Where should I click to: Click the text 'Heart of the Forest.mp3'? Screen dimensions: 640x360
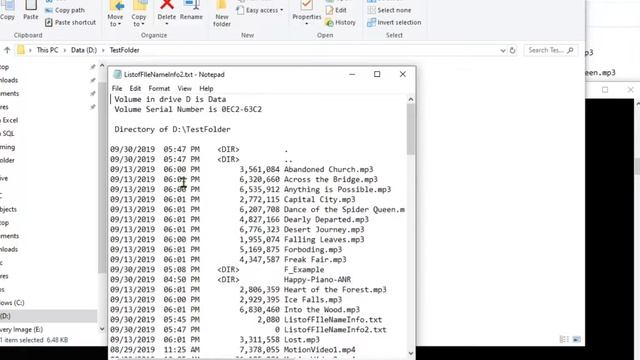click(x=335, y=289)
